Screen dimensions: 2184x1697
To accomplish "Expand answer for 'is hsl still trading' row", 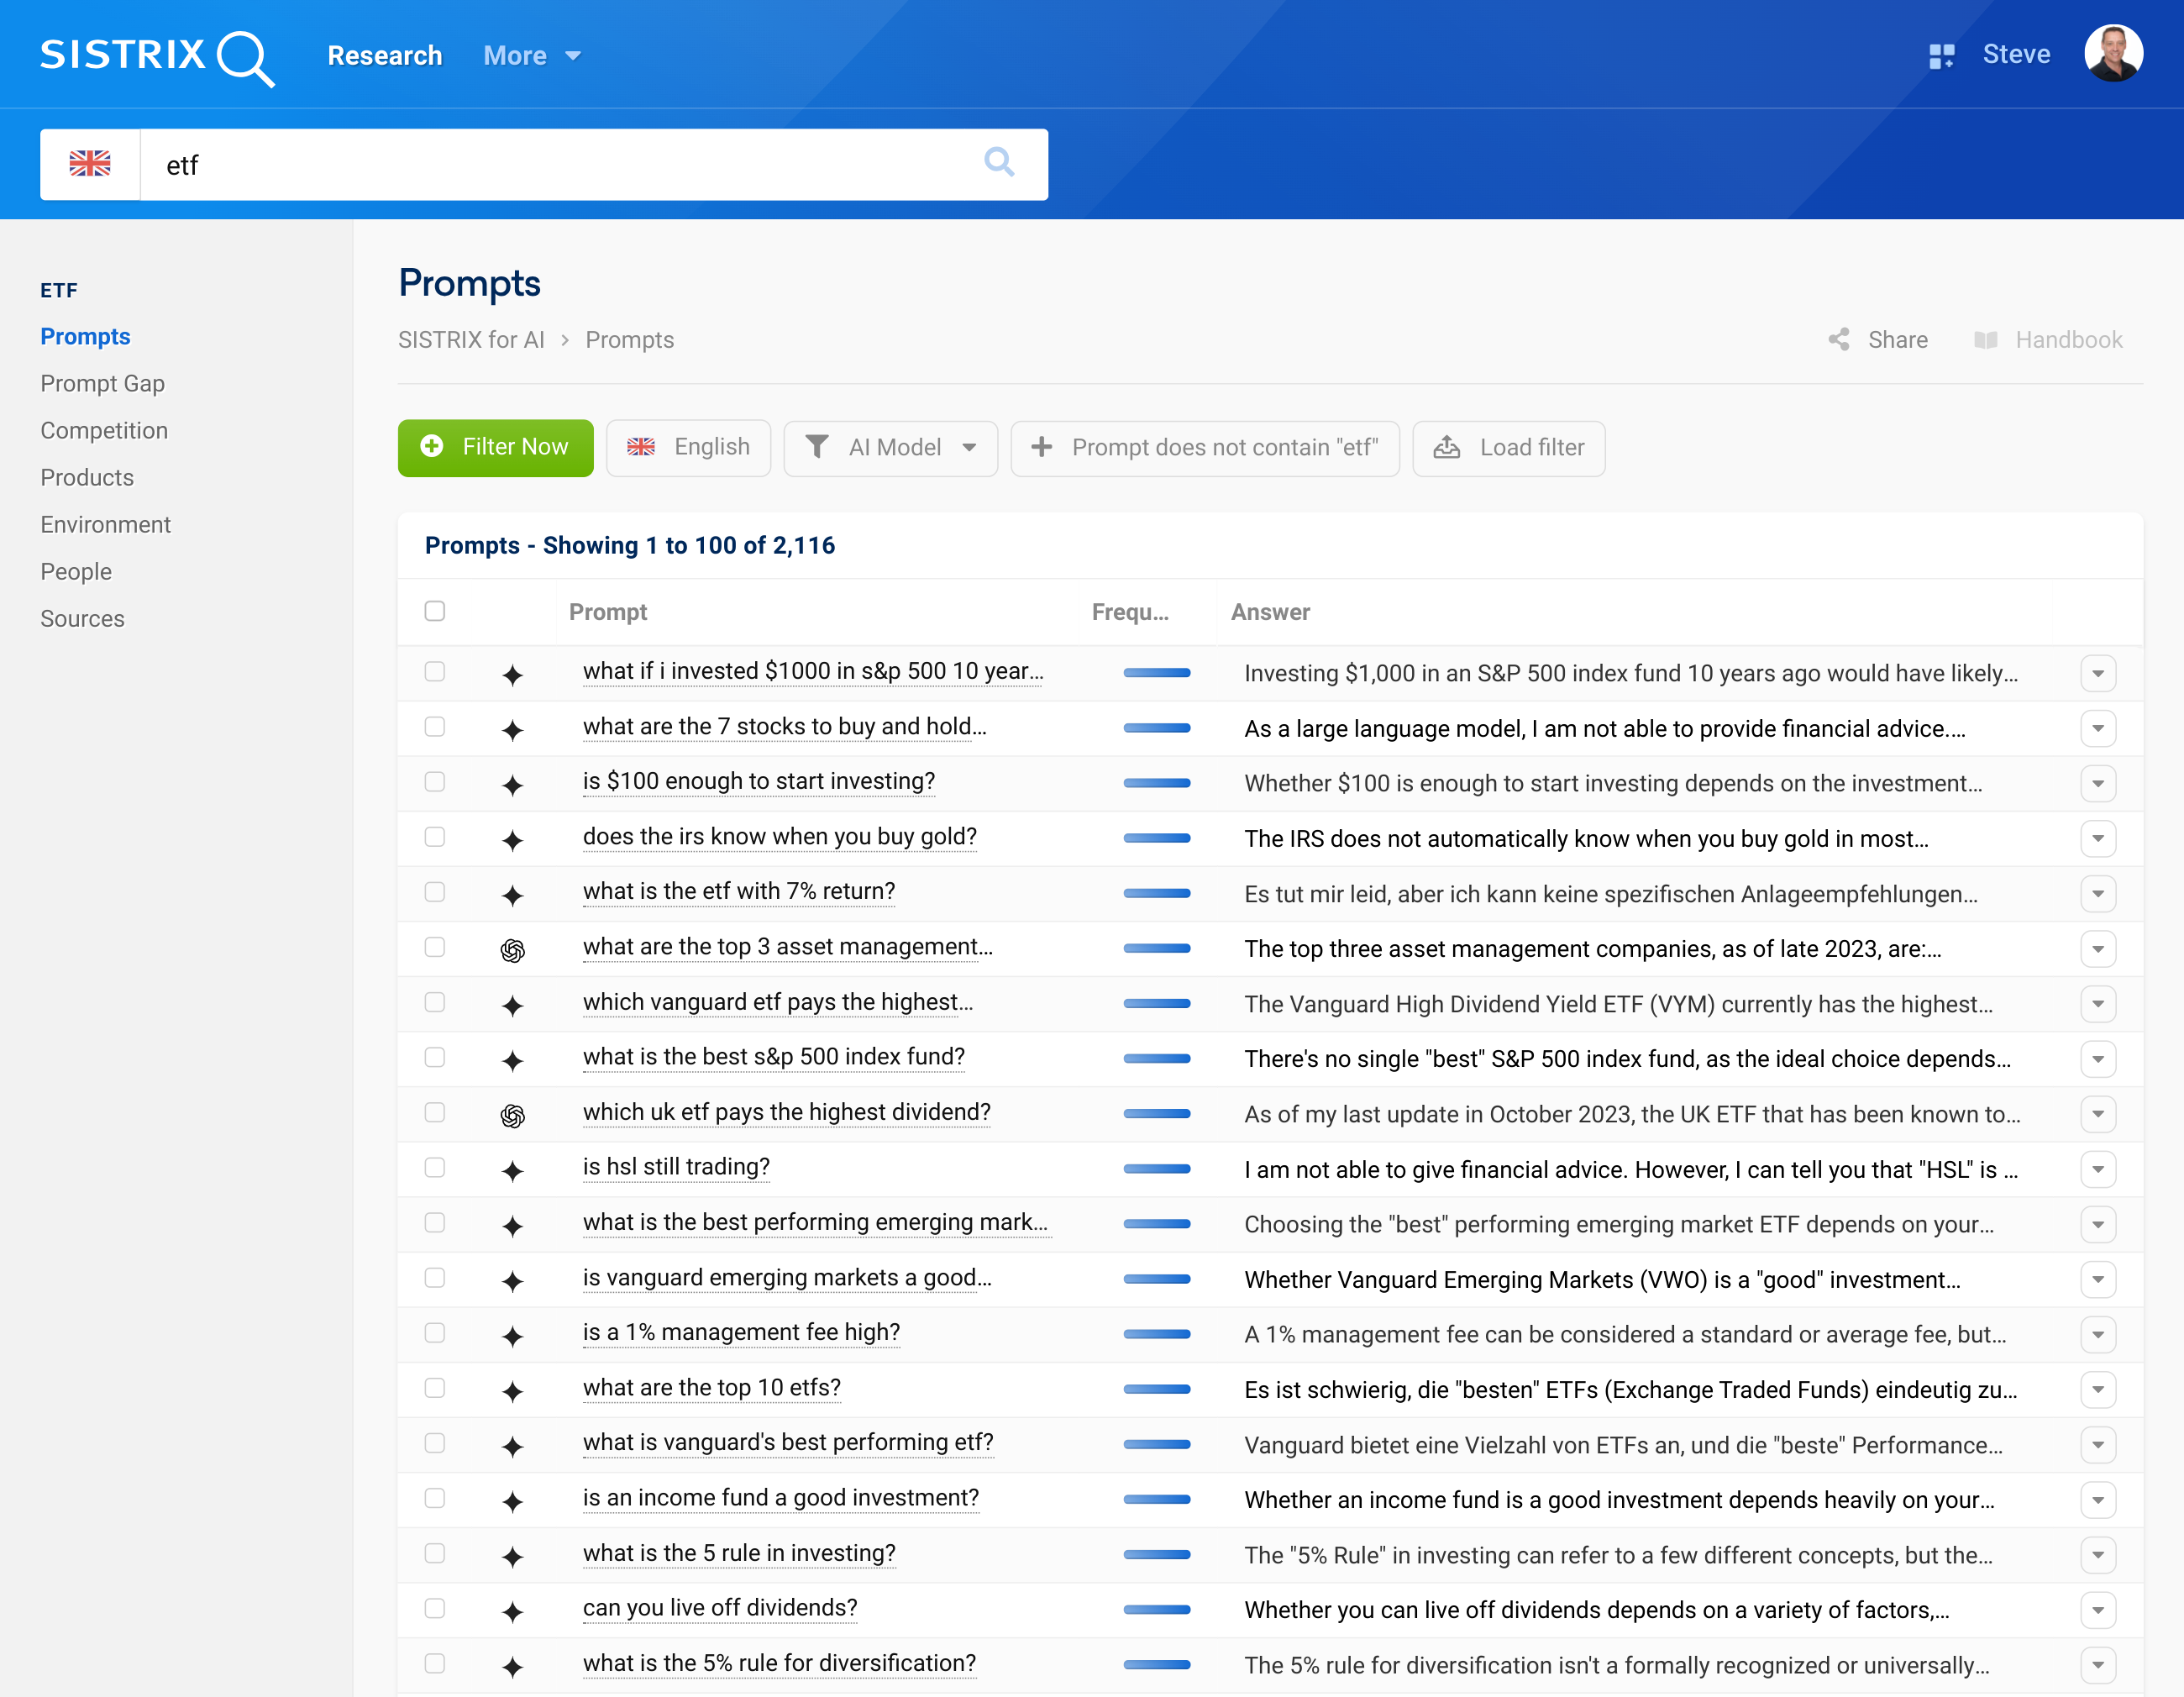I will coord(2098,1169).
